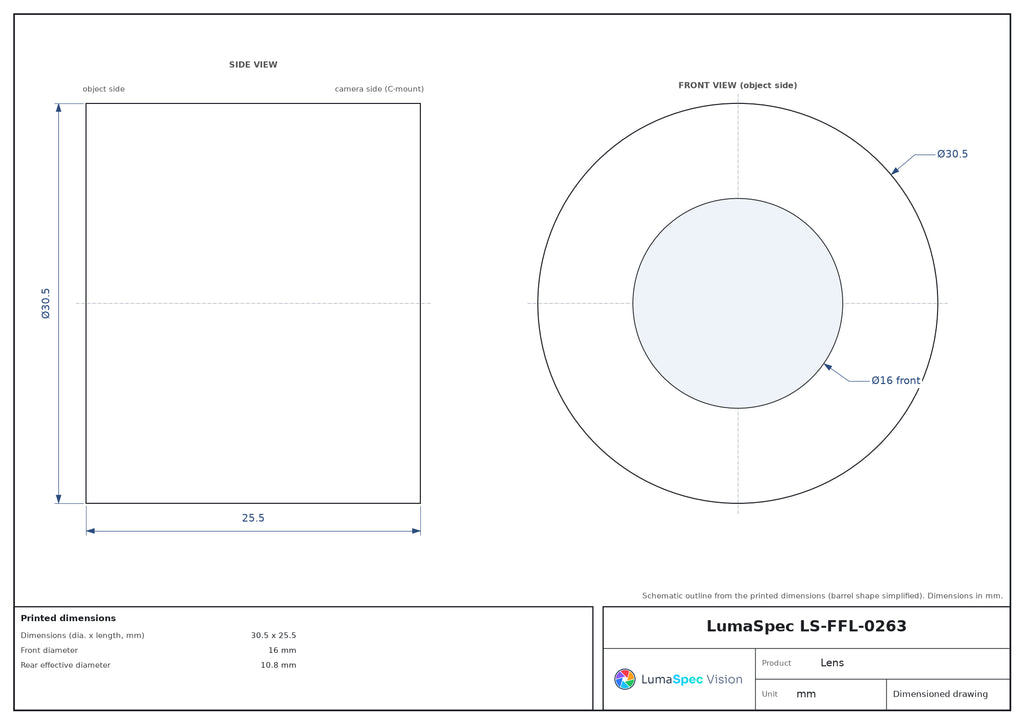Select the 'Lens' product value
Screen dimensions: 1024x724
(832, 663)
